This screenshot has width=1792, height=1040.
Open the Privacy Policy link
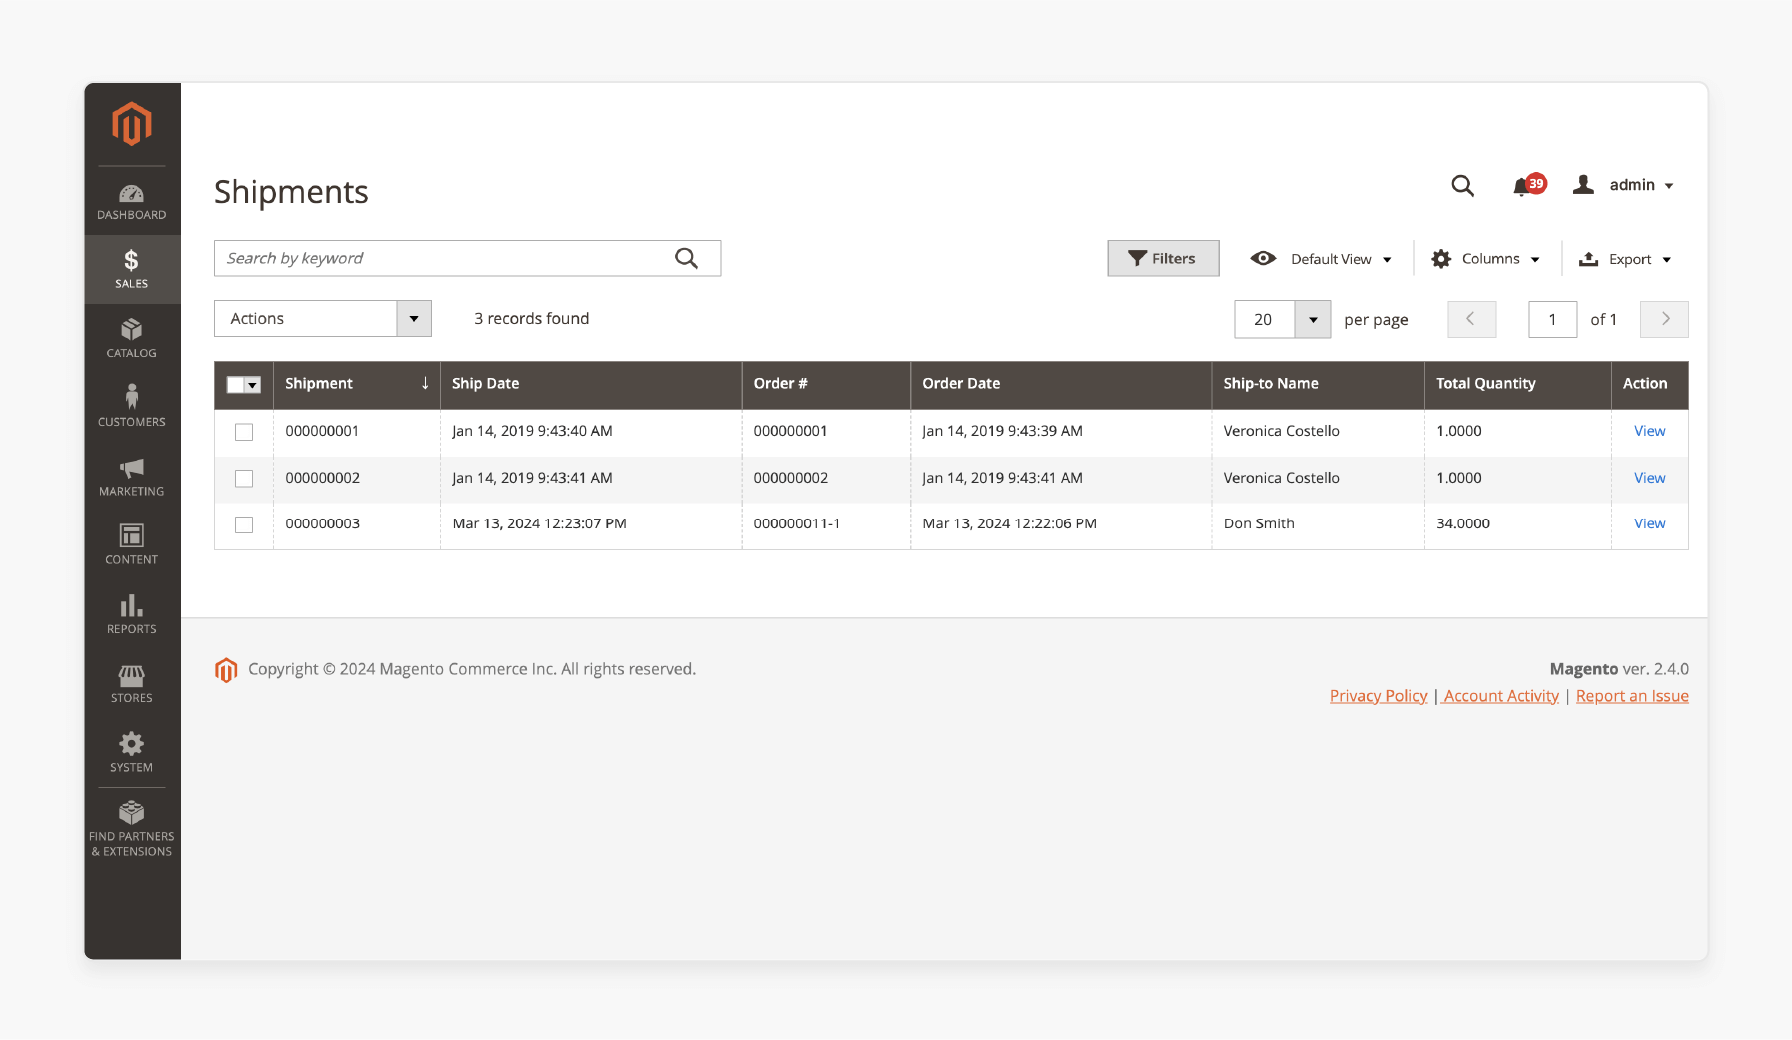[1378, 696]
